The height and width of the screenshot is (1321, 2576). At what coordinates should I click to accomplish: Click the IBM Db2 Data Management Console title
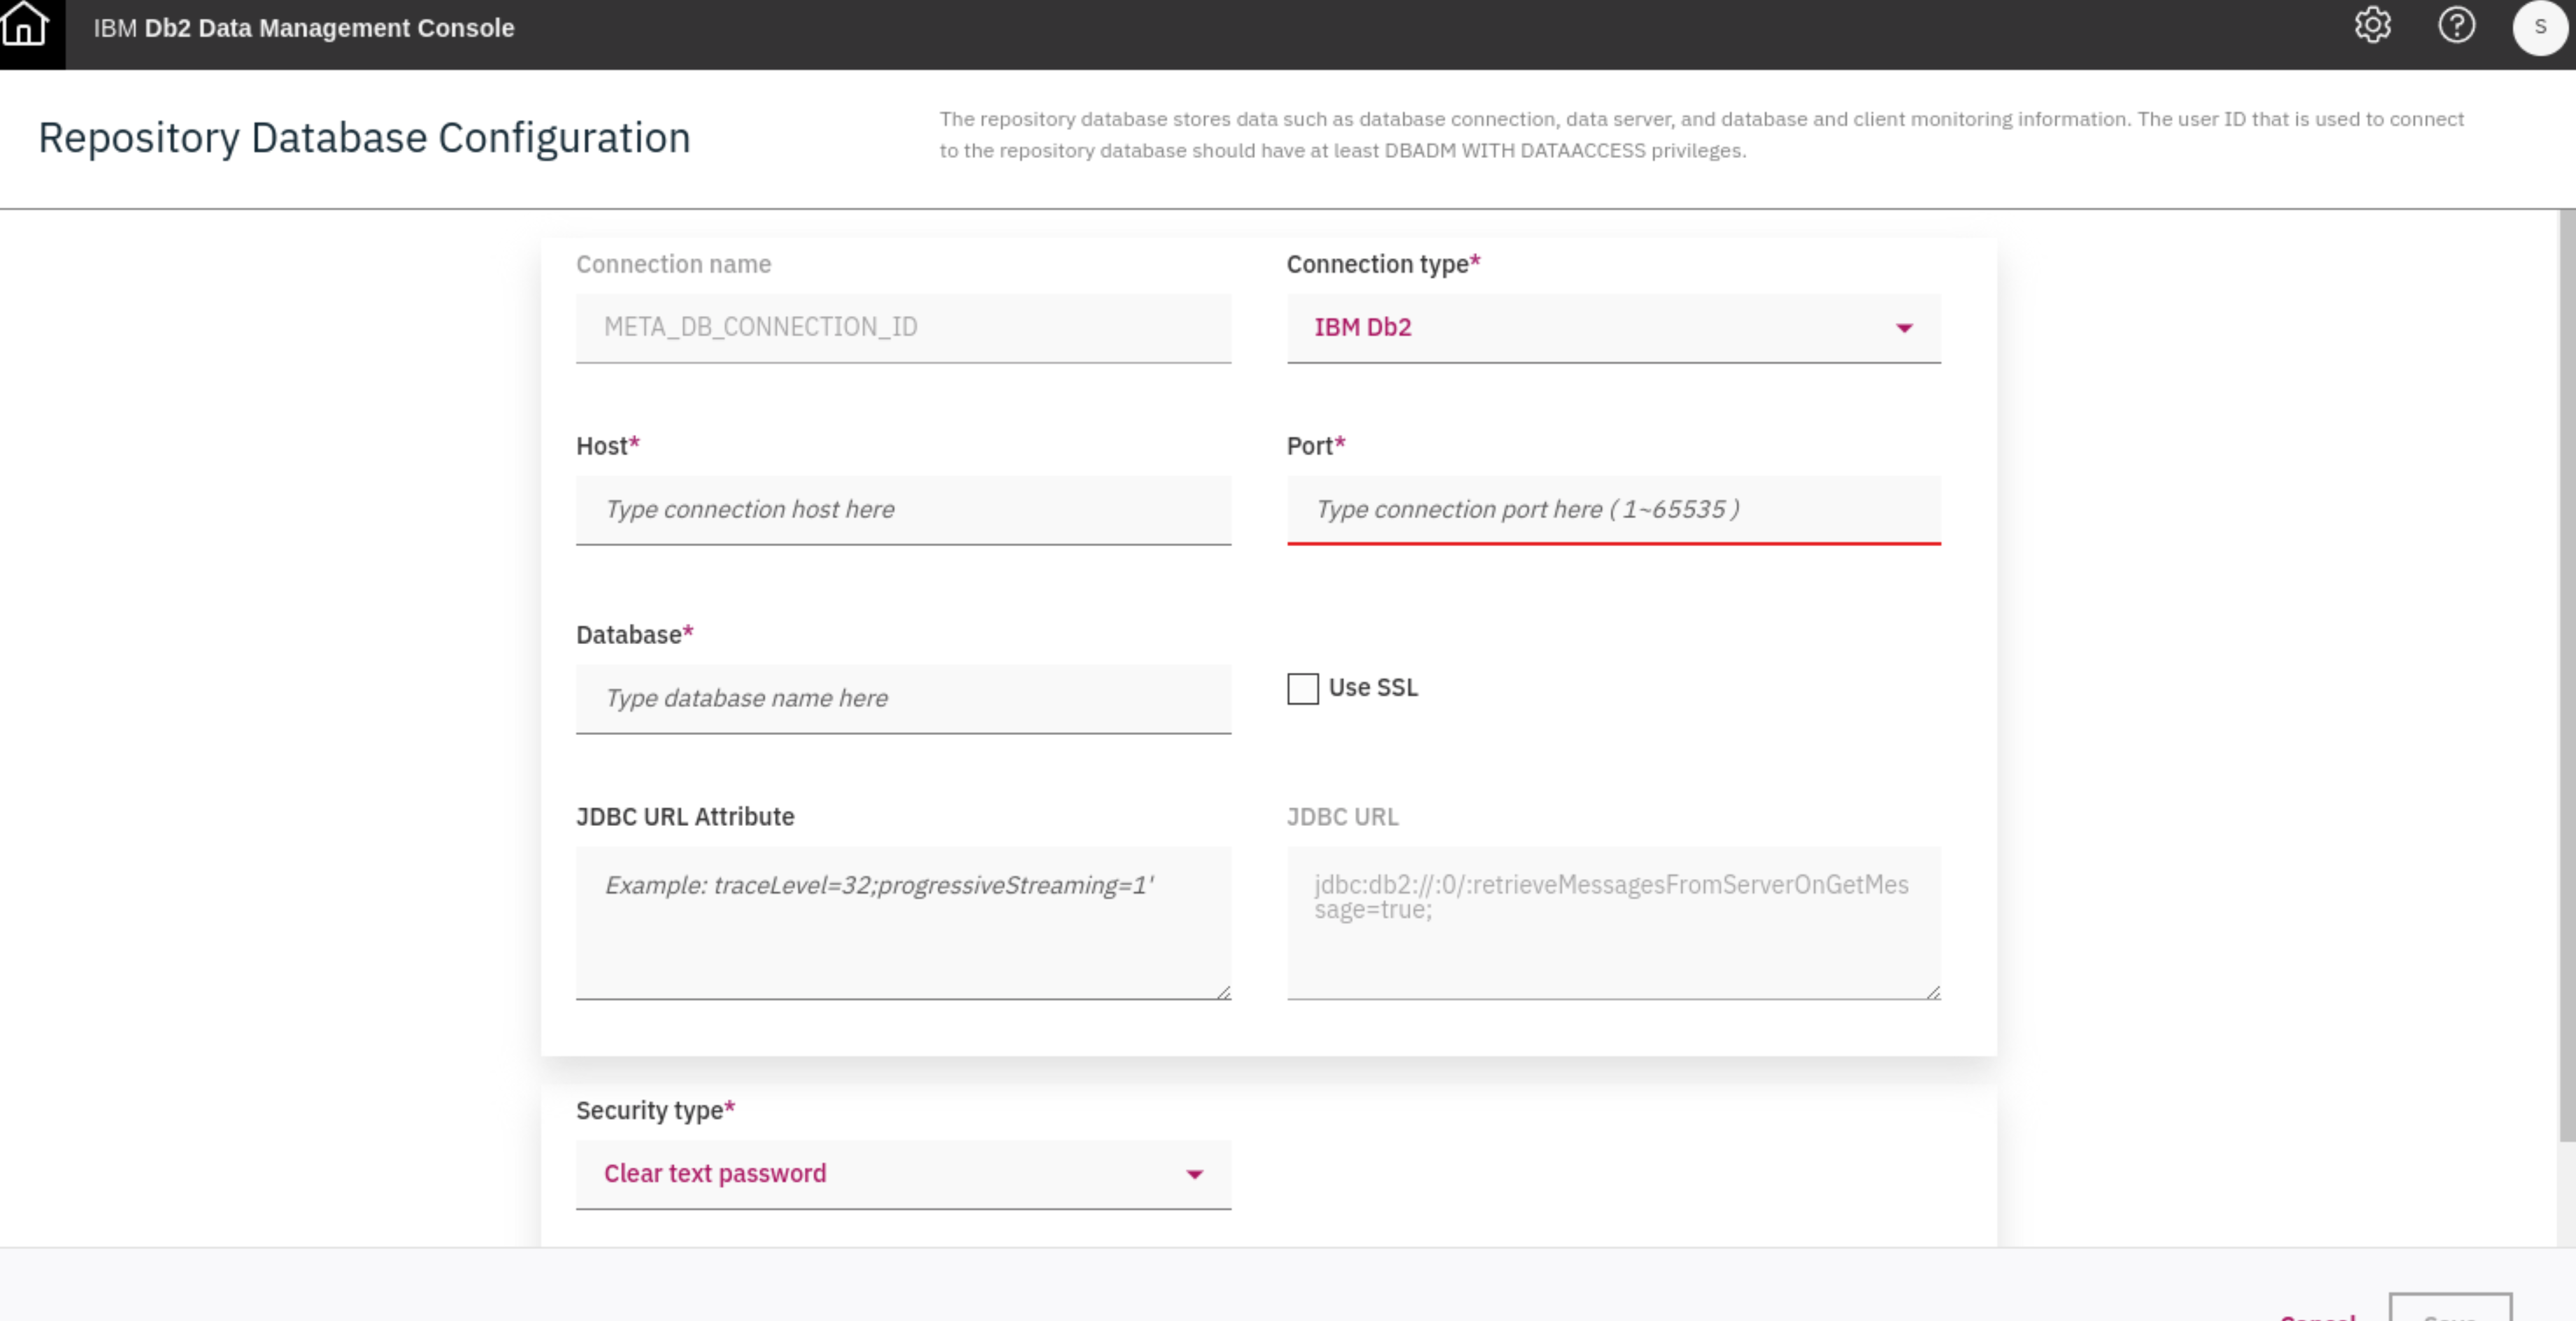pos(304,28)
